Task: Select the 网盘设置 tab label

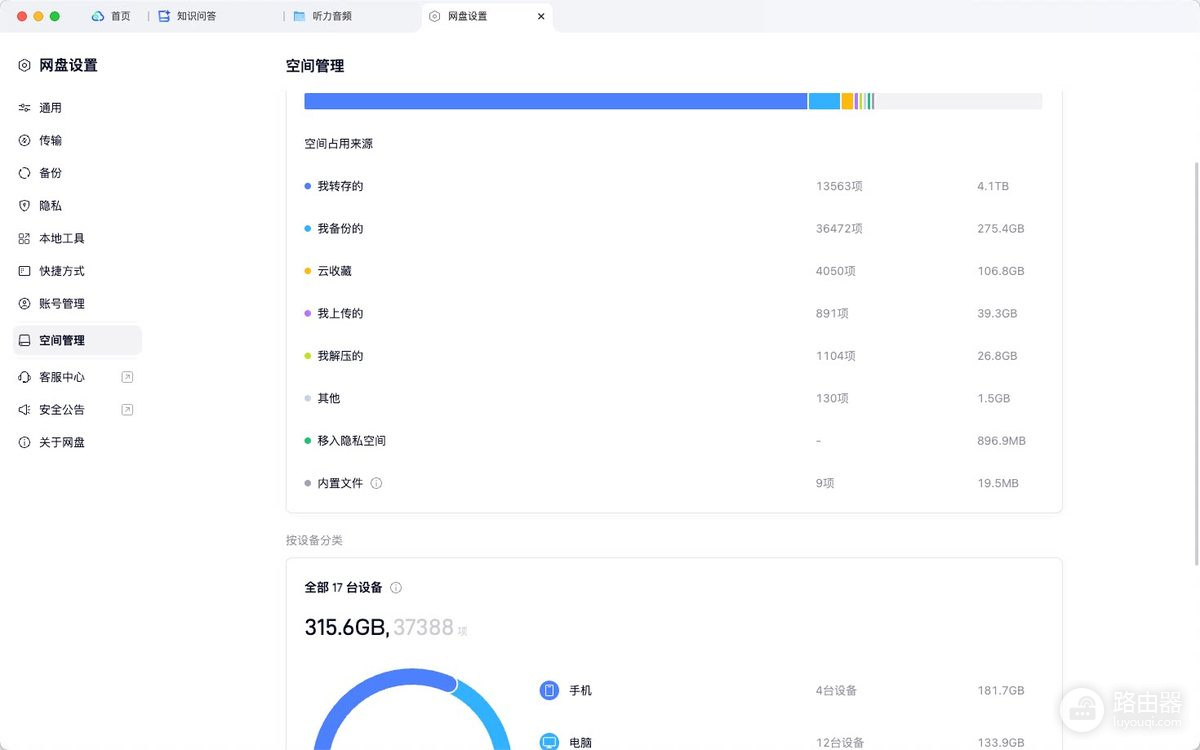Action: point(467,16)
